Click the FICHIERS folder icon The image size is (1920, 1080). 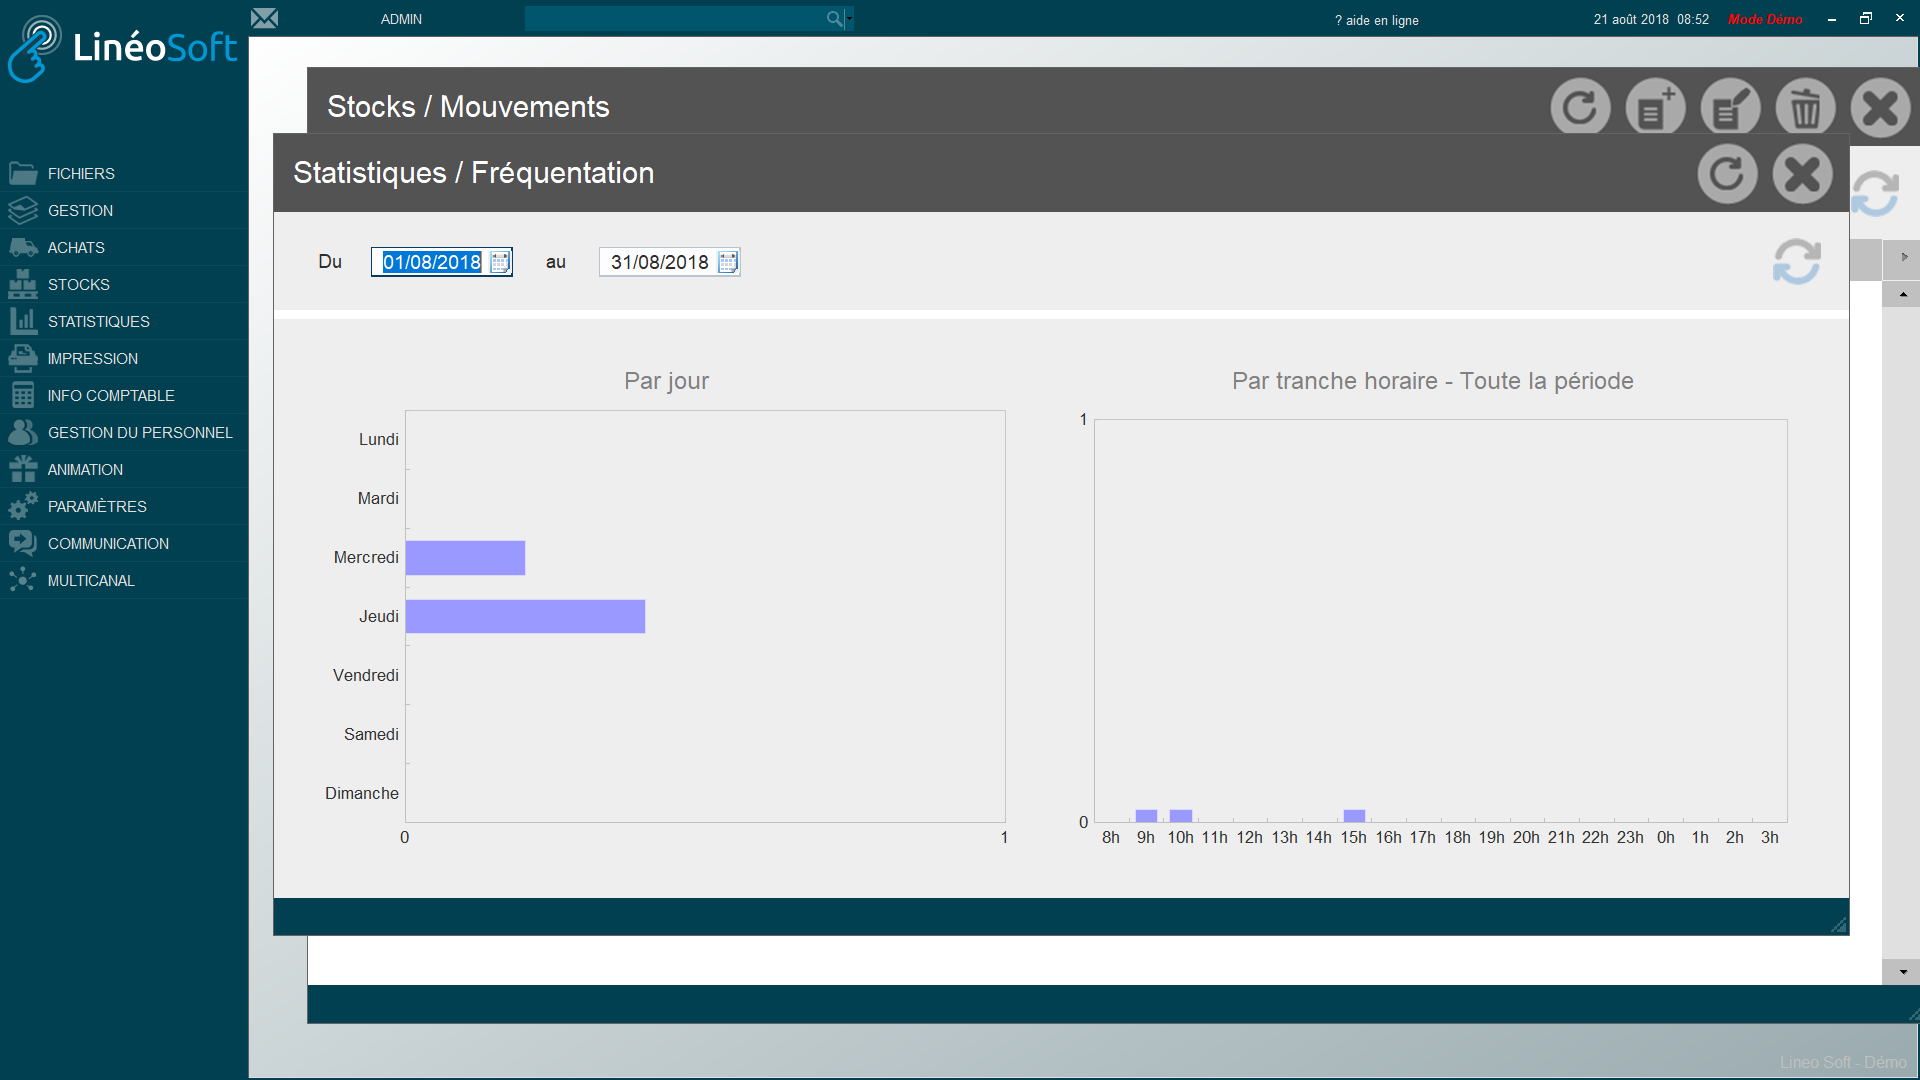point(23,173)
